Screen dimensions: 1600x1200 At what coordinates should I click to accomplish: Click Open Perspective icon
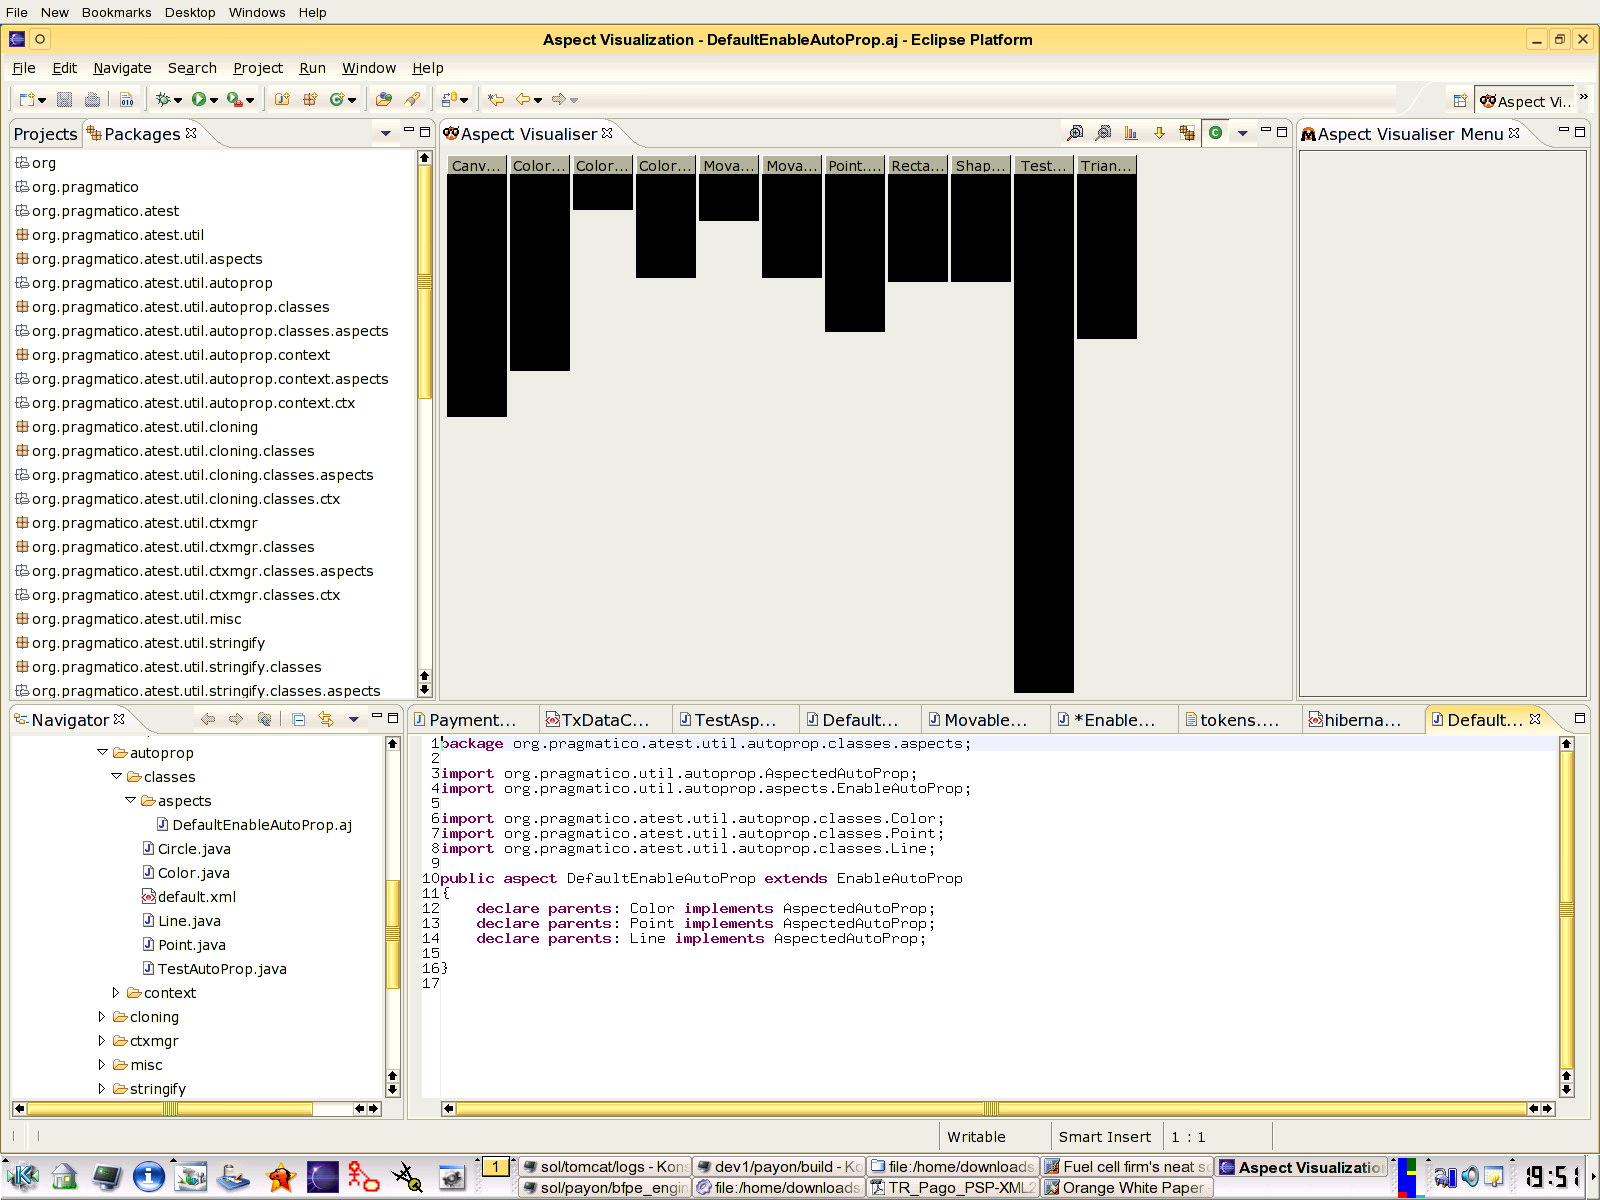[1460, 100]
